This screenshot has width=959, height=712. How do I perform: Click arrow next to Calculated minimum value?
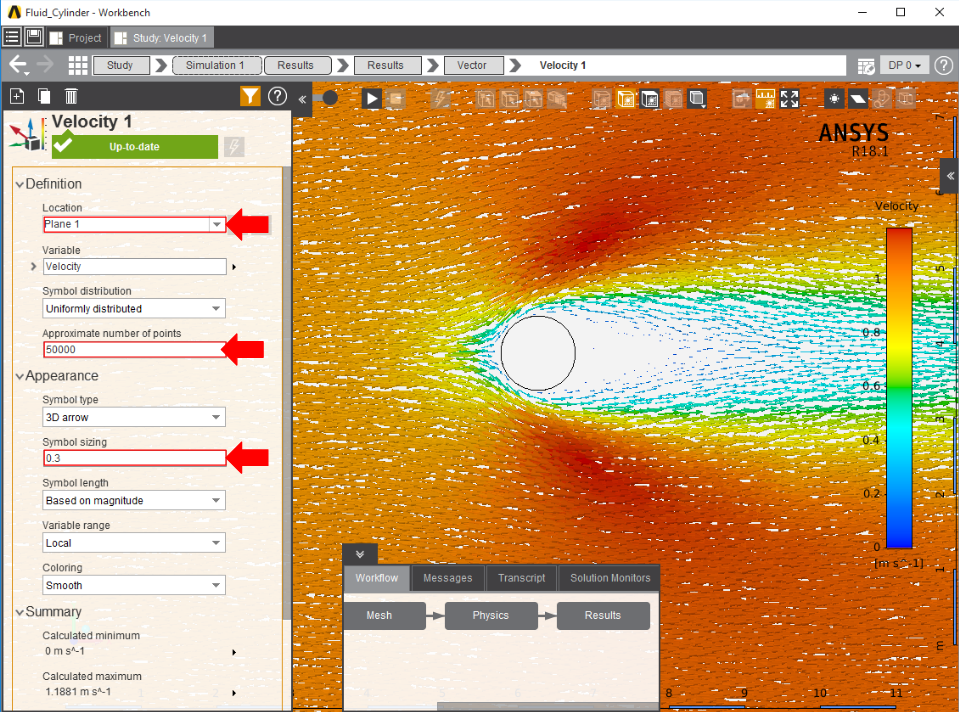[234, 653]
